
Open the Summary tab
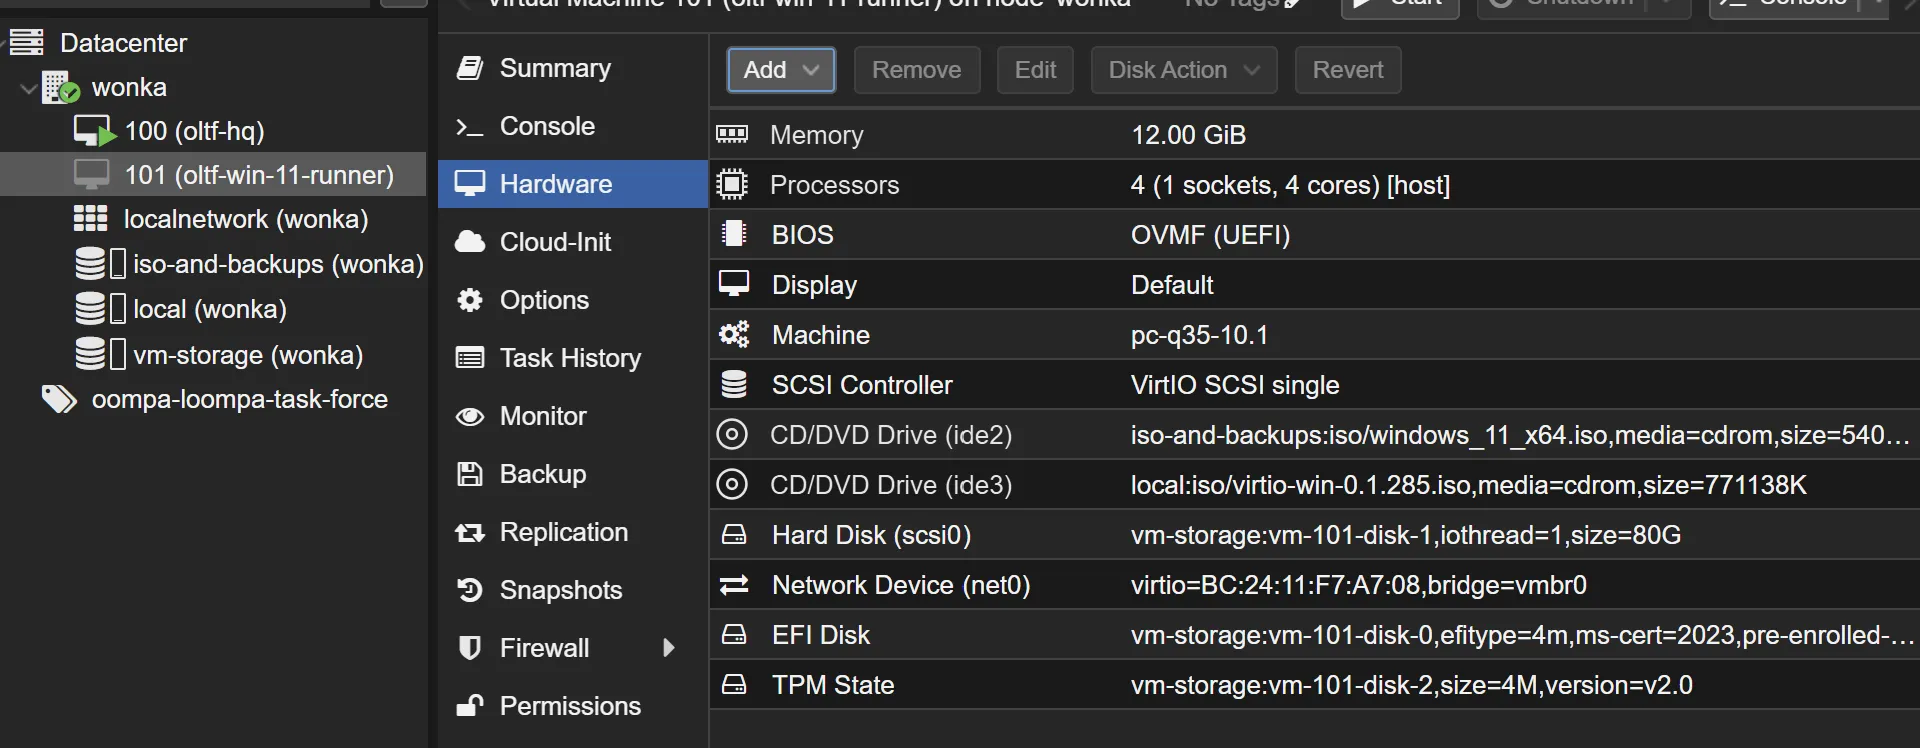[x=573, y=68]
